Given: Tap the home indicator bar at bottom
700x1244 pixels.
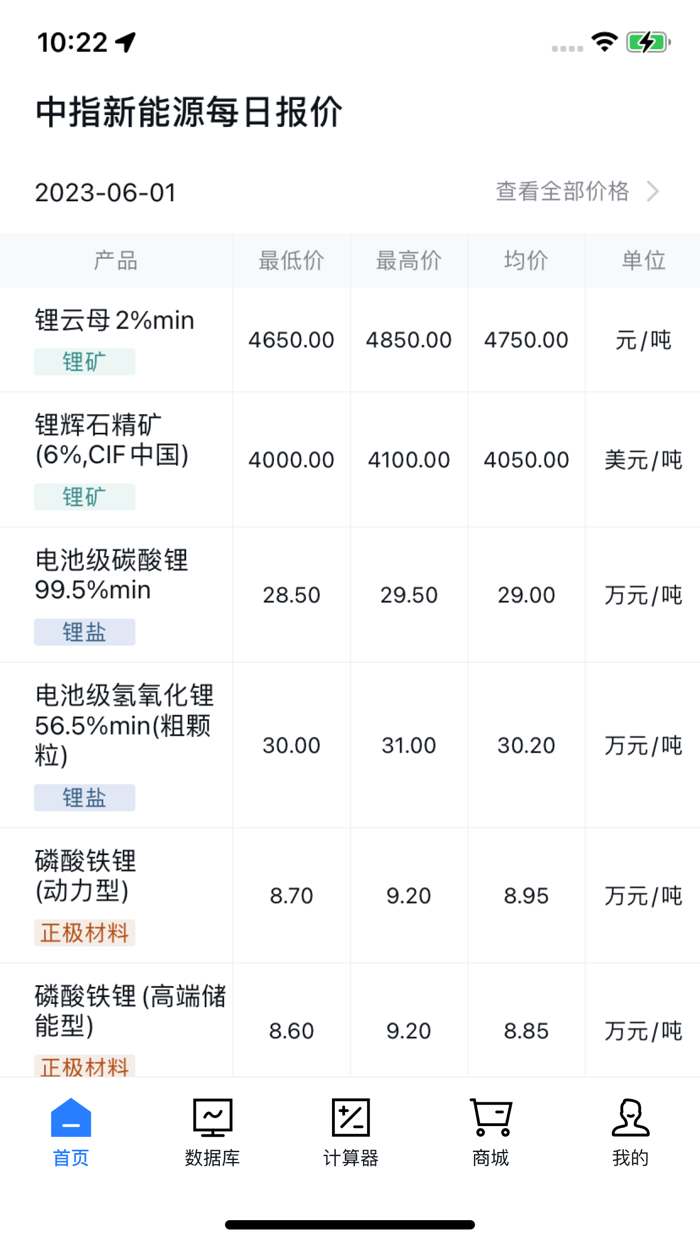Looking at the screenshot, I should point(350,1220).
